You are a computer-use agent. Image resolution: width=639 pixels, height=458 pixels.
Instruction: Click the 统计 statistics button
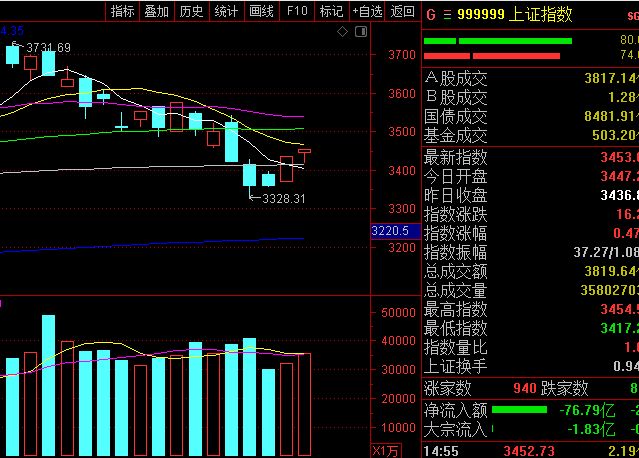pos(227,11)
